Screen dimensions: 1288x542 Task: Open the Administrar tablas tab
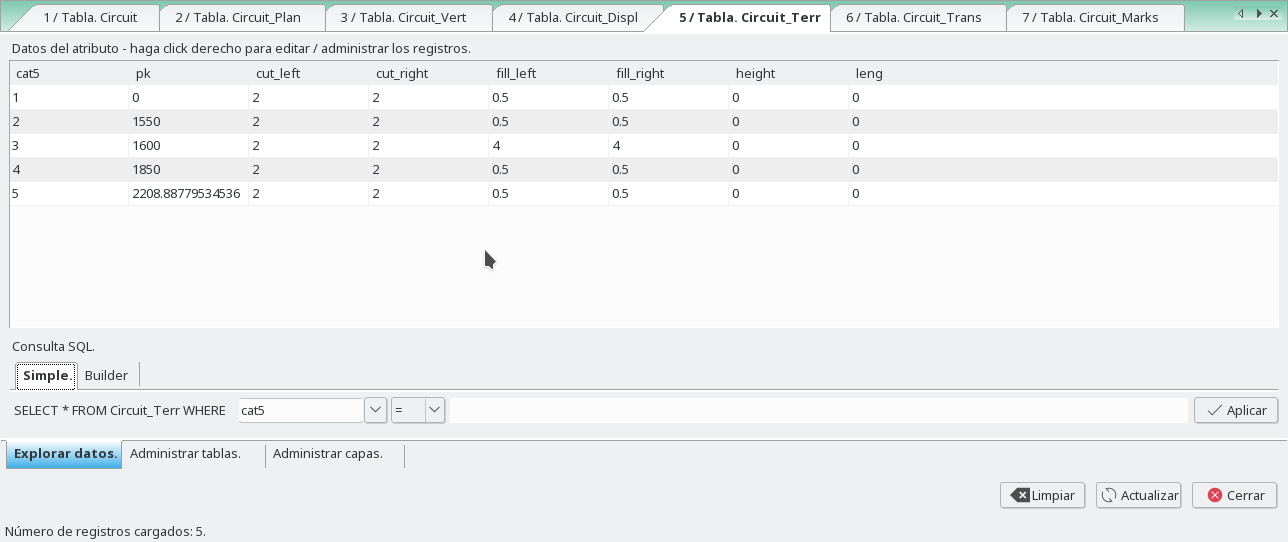(186, 454)
